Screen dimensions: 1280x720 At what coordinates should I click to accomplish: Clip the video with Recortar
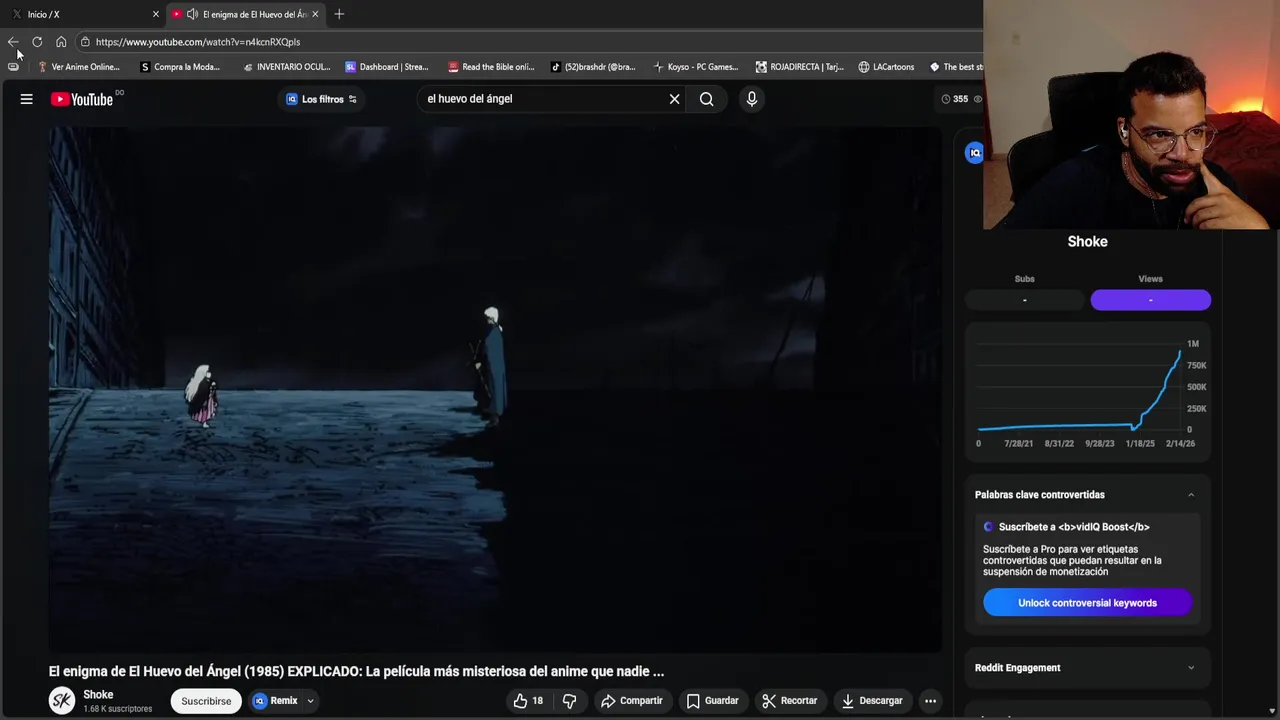(x=790, y=701)
